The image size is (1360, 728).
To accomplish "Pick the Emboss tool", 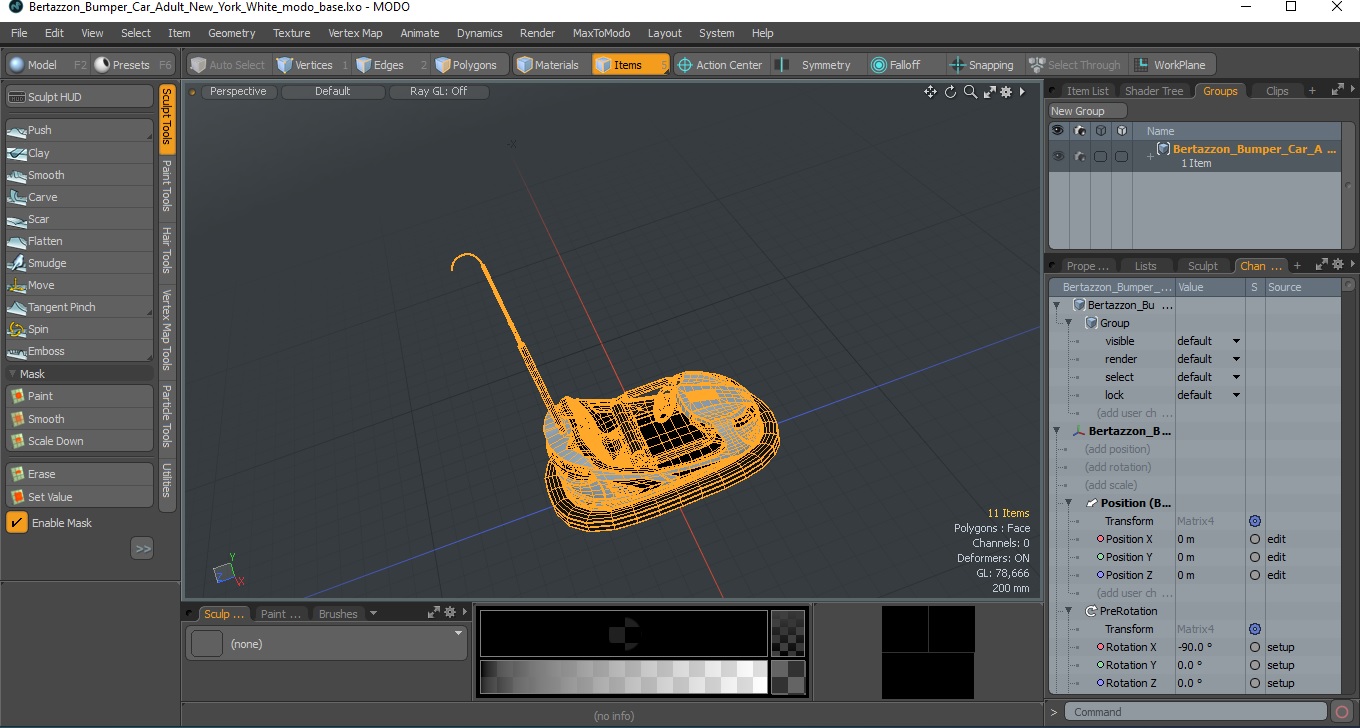I will 80,351.
